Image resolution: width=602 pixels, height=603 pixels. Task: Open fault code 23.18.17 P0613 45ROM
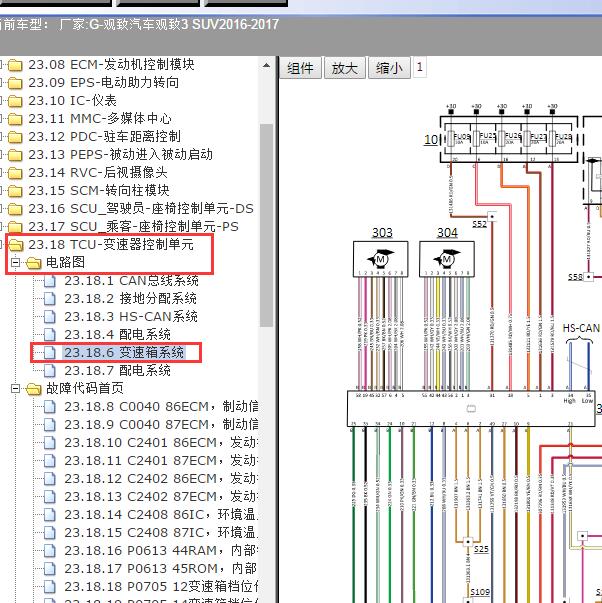pos(161,568)
